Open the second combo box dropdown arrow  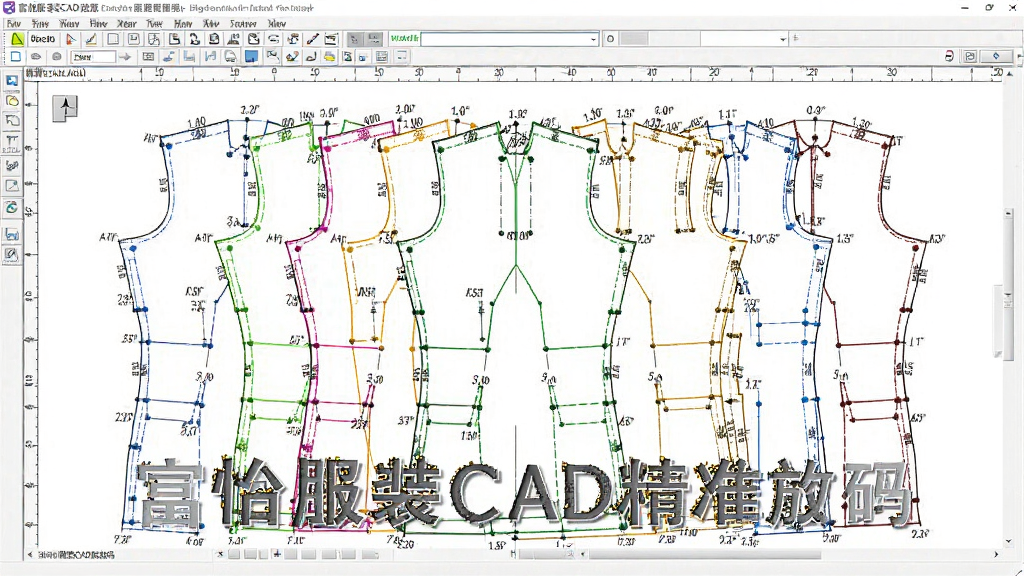pos(782,39)
